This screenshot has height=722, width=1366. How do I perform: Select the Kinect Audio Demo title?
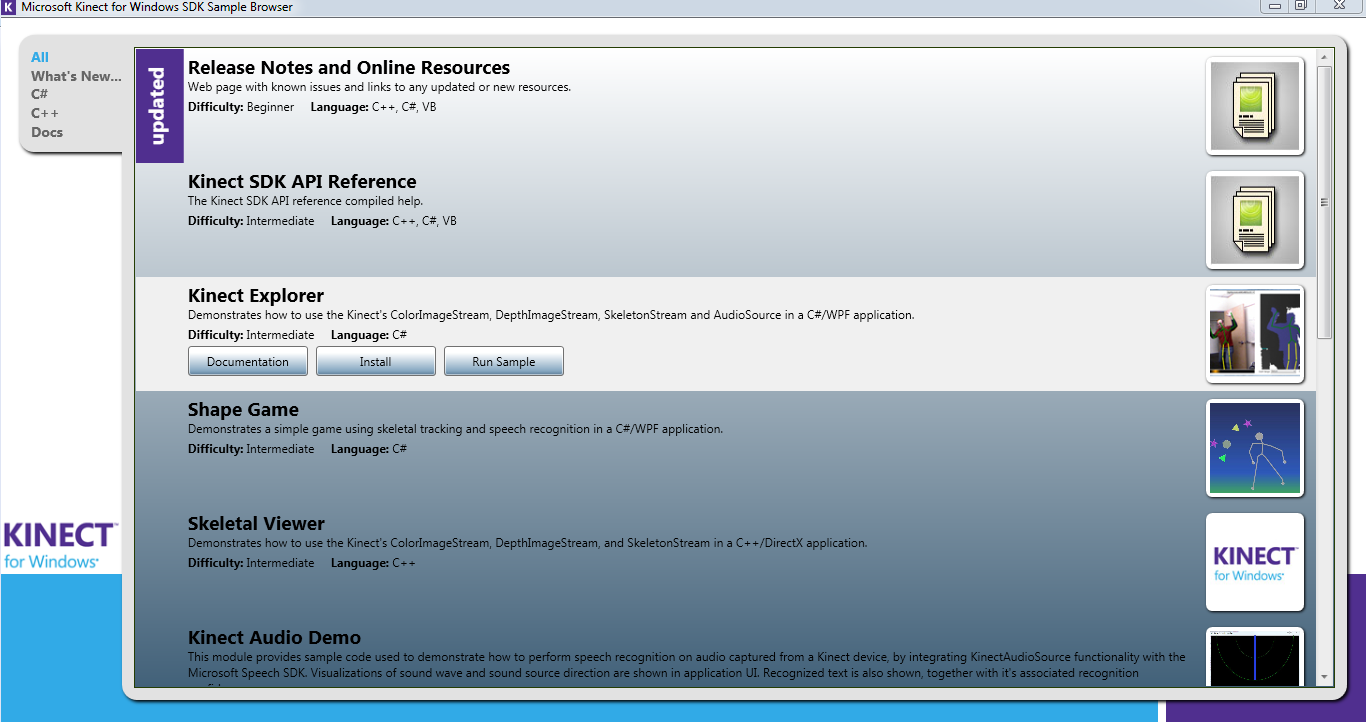click(x=274, y=638)
